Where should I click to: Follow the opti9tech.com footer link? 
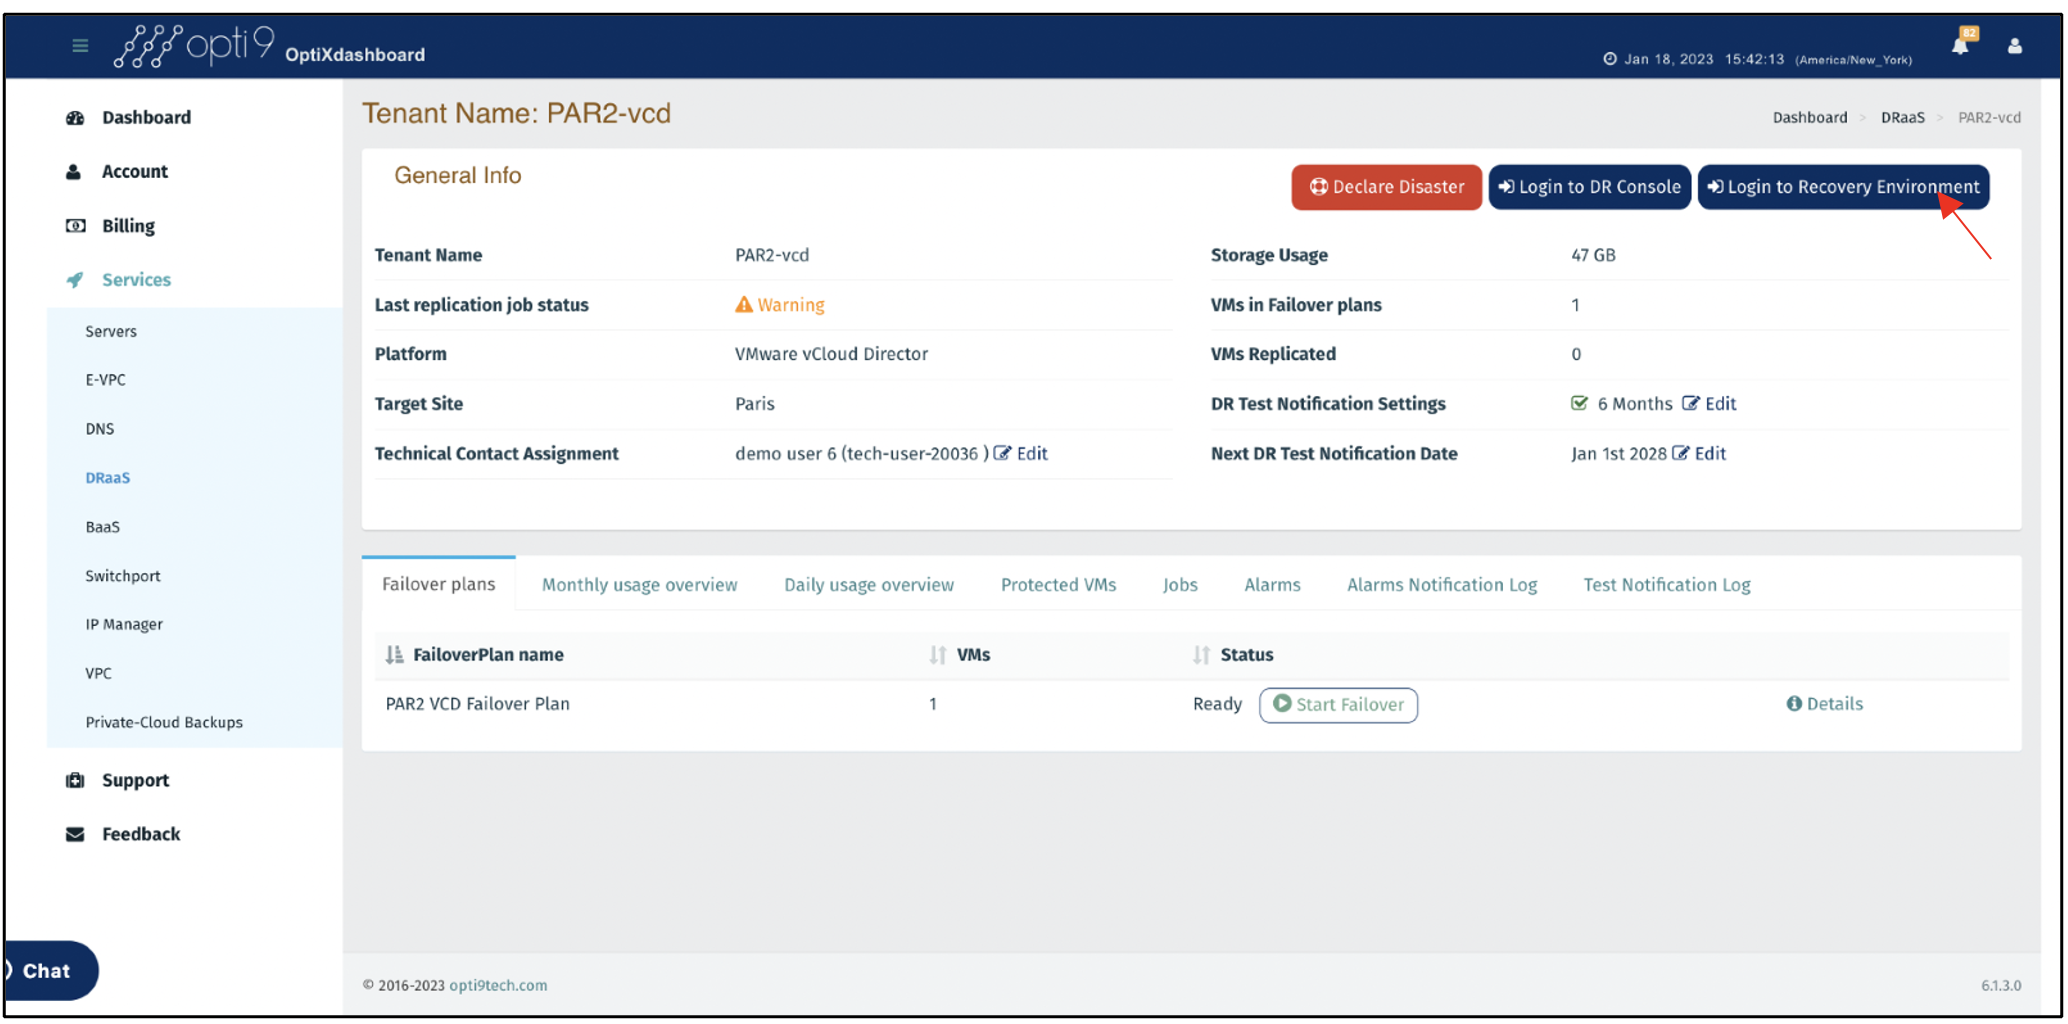pos(498,986)
